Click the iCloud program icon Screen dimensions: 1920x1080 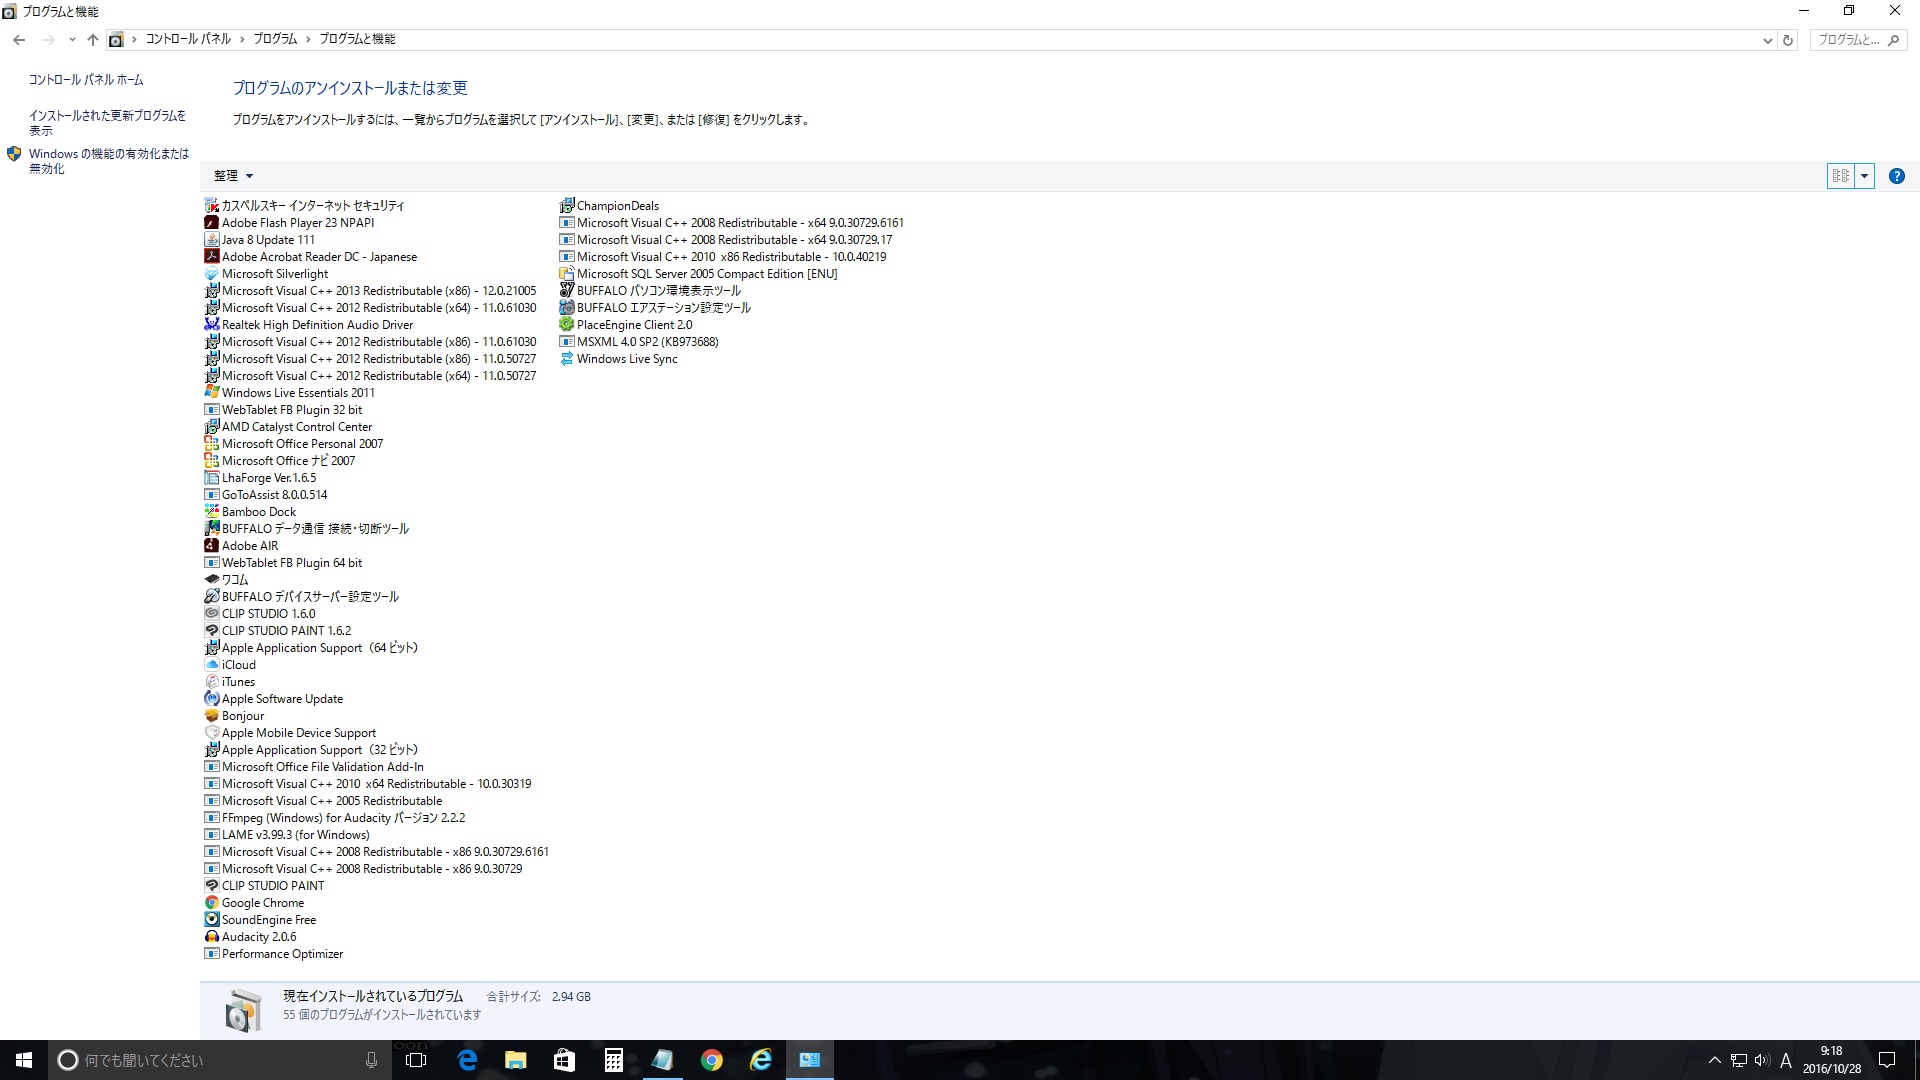pyautogui.click(x=212, y=665)
